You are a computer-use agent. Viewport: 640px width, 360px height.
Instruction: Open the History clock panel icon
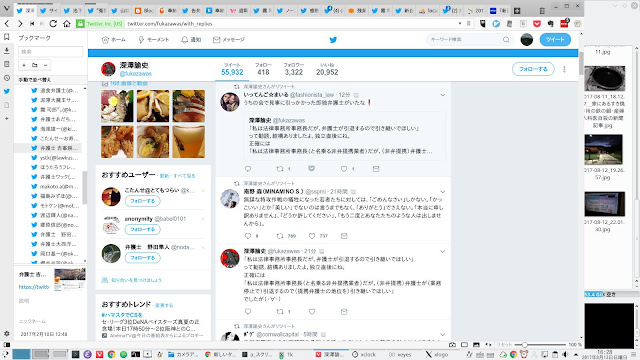[7, 78]
